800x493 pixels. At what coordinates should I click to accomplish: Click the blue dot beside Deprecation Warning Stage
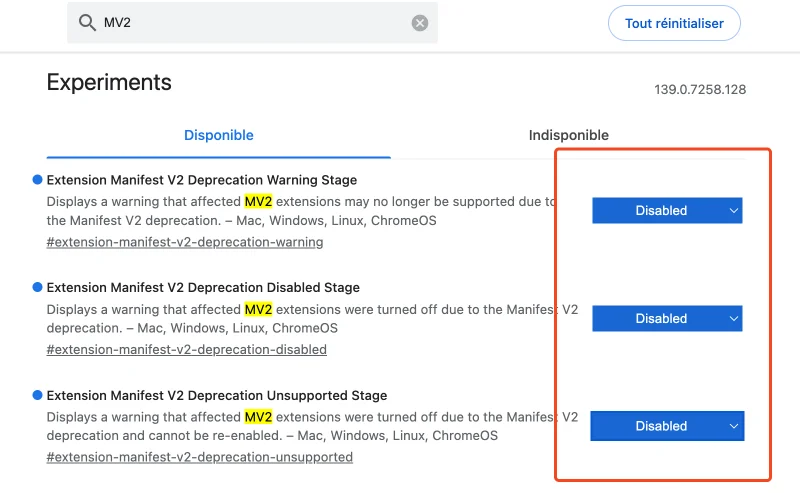(x=37, y=179)
